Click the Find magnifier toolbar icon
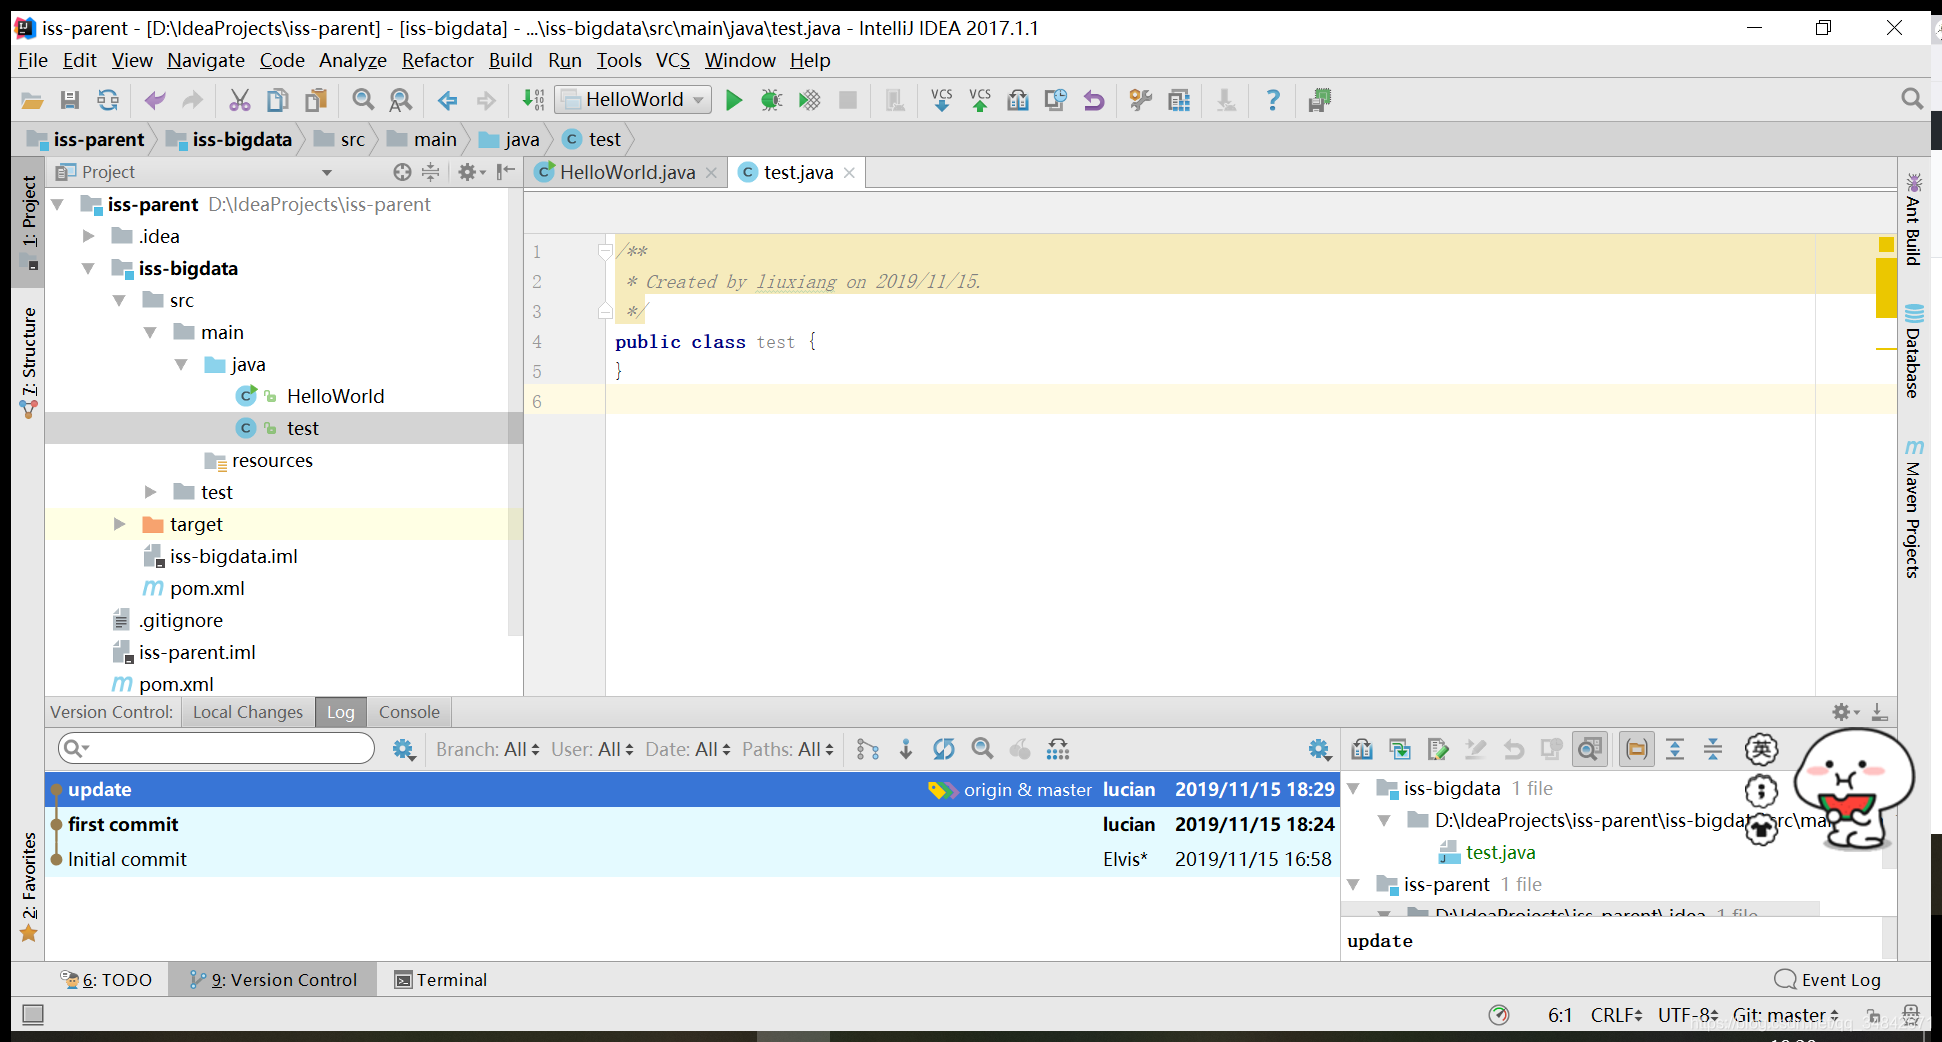 363,100
